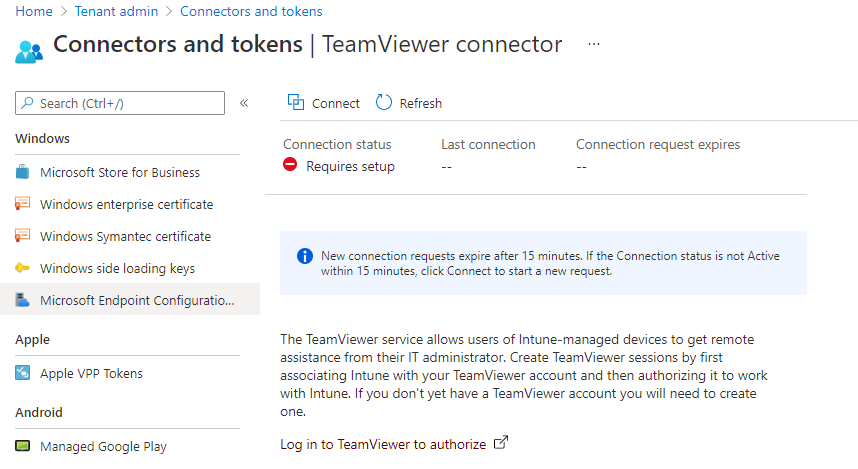This screenshot has height=469, width=858.
Task: Open Windows side loading keys menu item
Action: [x=117, y=269]
